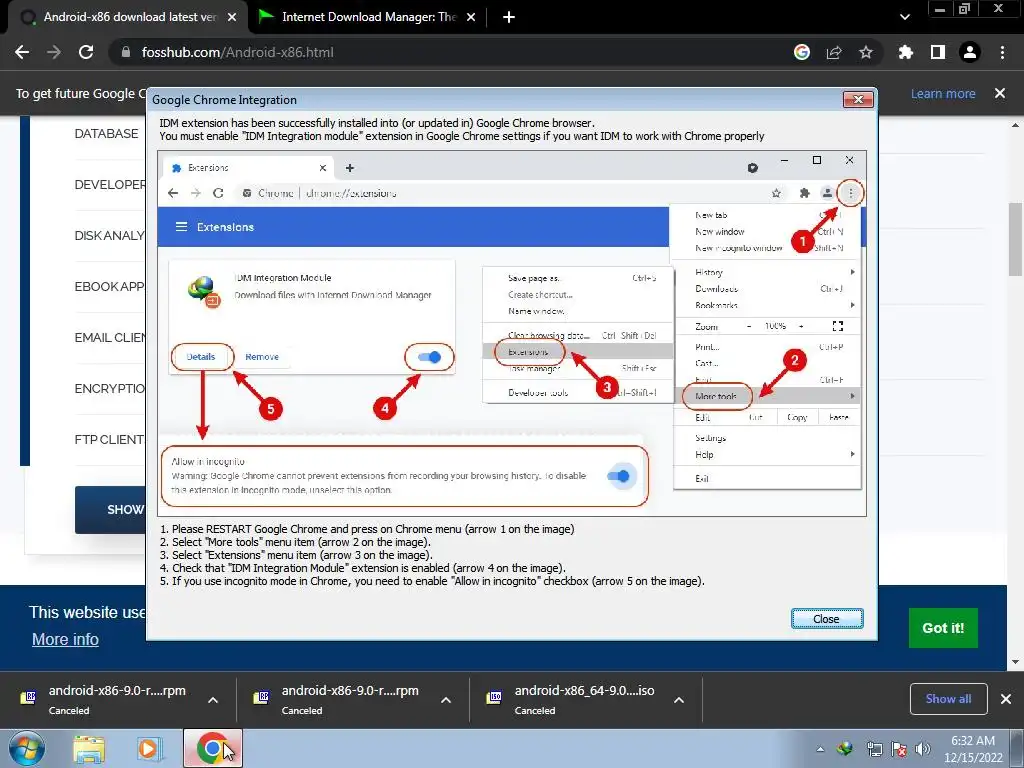Select the EMAIL CLIENT category
1024x768 pixels.
pyautogui.click(x=110, y=338)
